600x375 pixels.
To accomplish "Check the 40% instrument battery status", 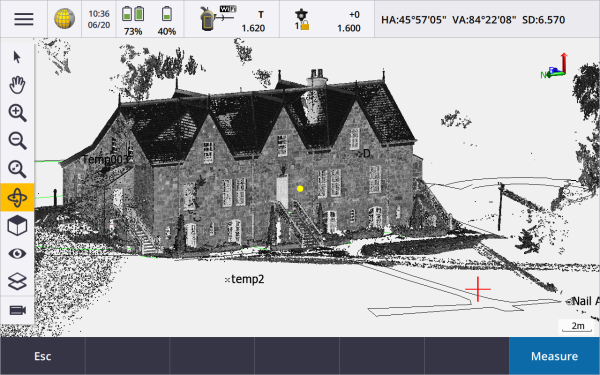I will pos(167,20).
